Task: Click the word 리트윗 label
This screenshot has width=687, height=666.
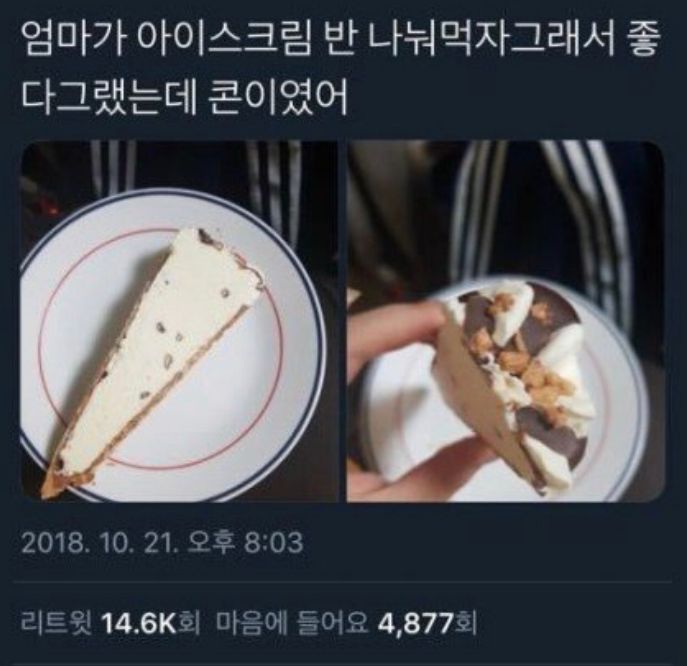Action: coord(57,623)
